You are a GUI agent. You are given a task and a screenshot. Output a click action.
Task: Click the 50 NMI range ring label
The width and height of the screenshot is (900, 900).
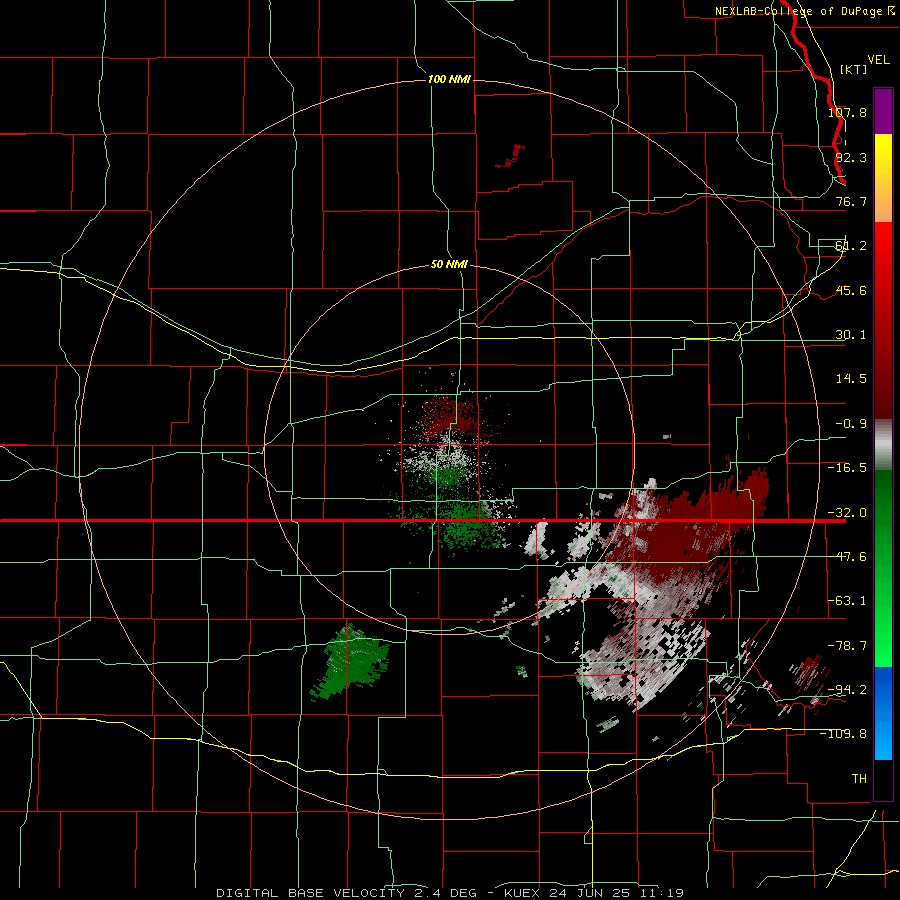pyautogui.click(x=449, y=265)
